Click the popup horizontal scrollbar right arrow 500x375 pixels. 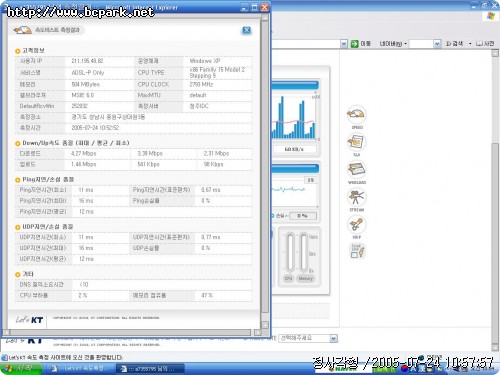[x=257, y=332]
